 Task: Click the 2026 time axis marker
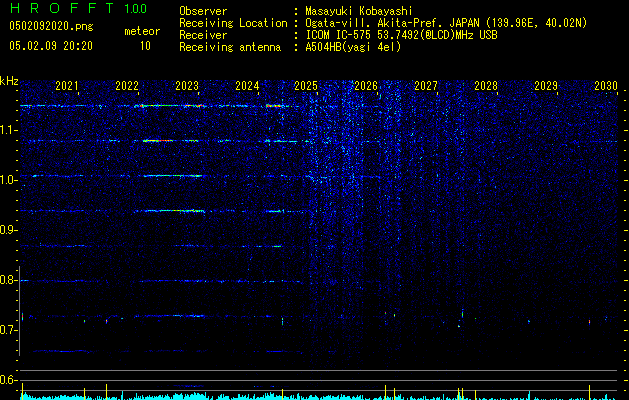366,86
